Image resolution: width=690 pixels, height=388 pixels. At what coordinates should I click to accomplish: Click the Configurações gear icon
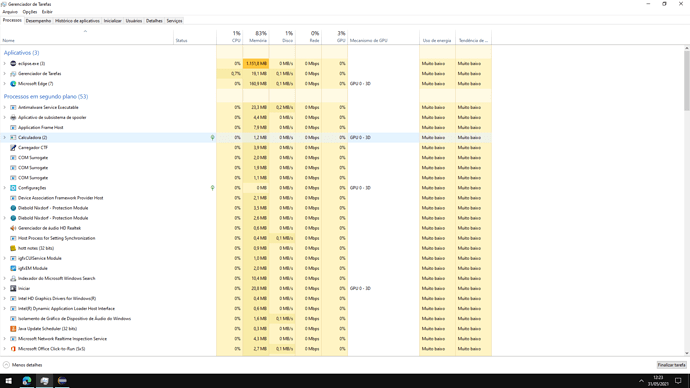[13, 188]
